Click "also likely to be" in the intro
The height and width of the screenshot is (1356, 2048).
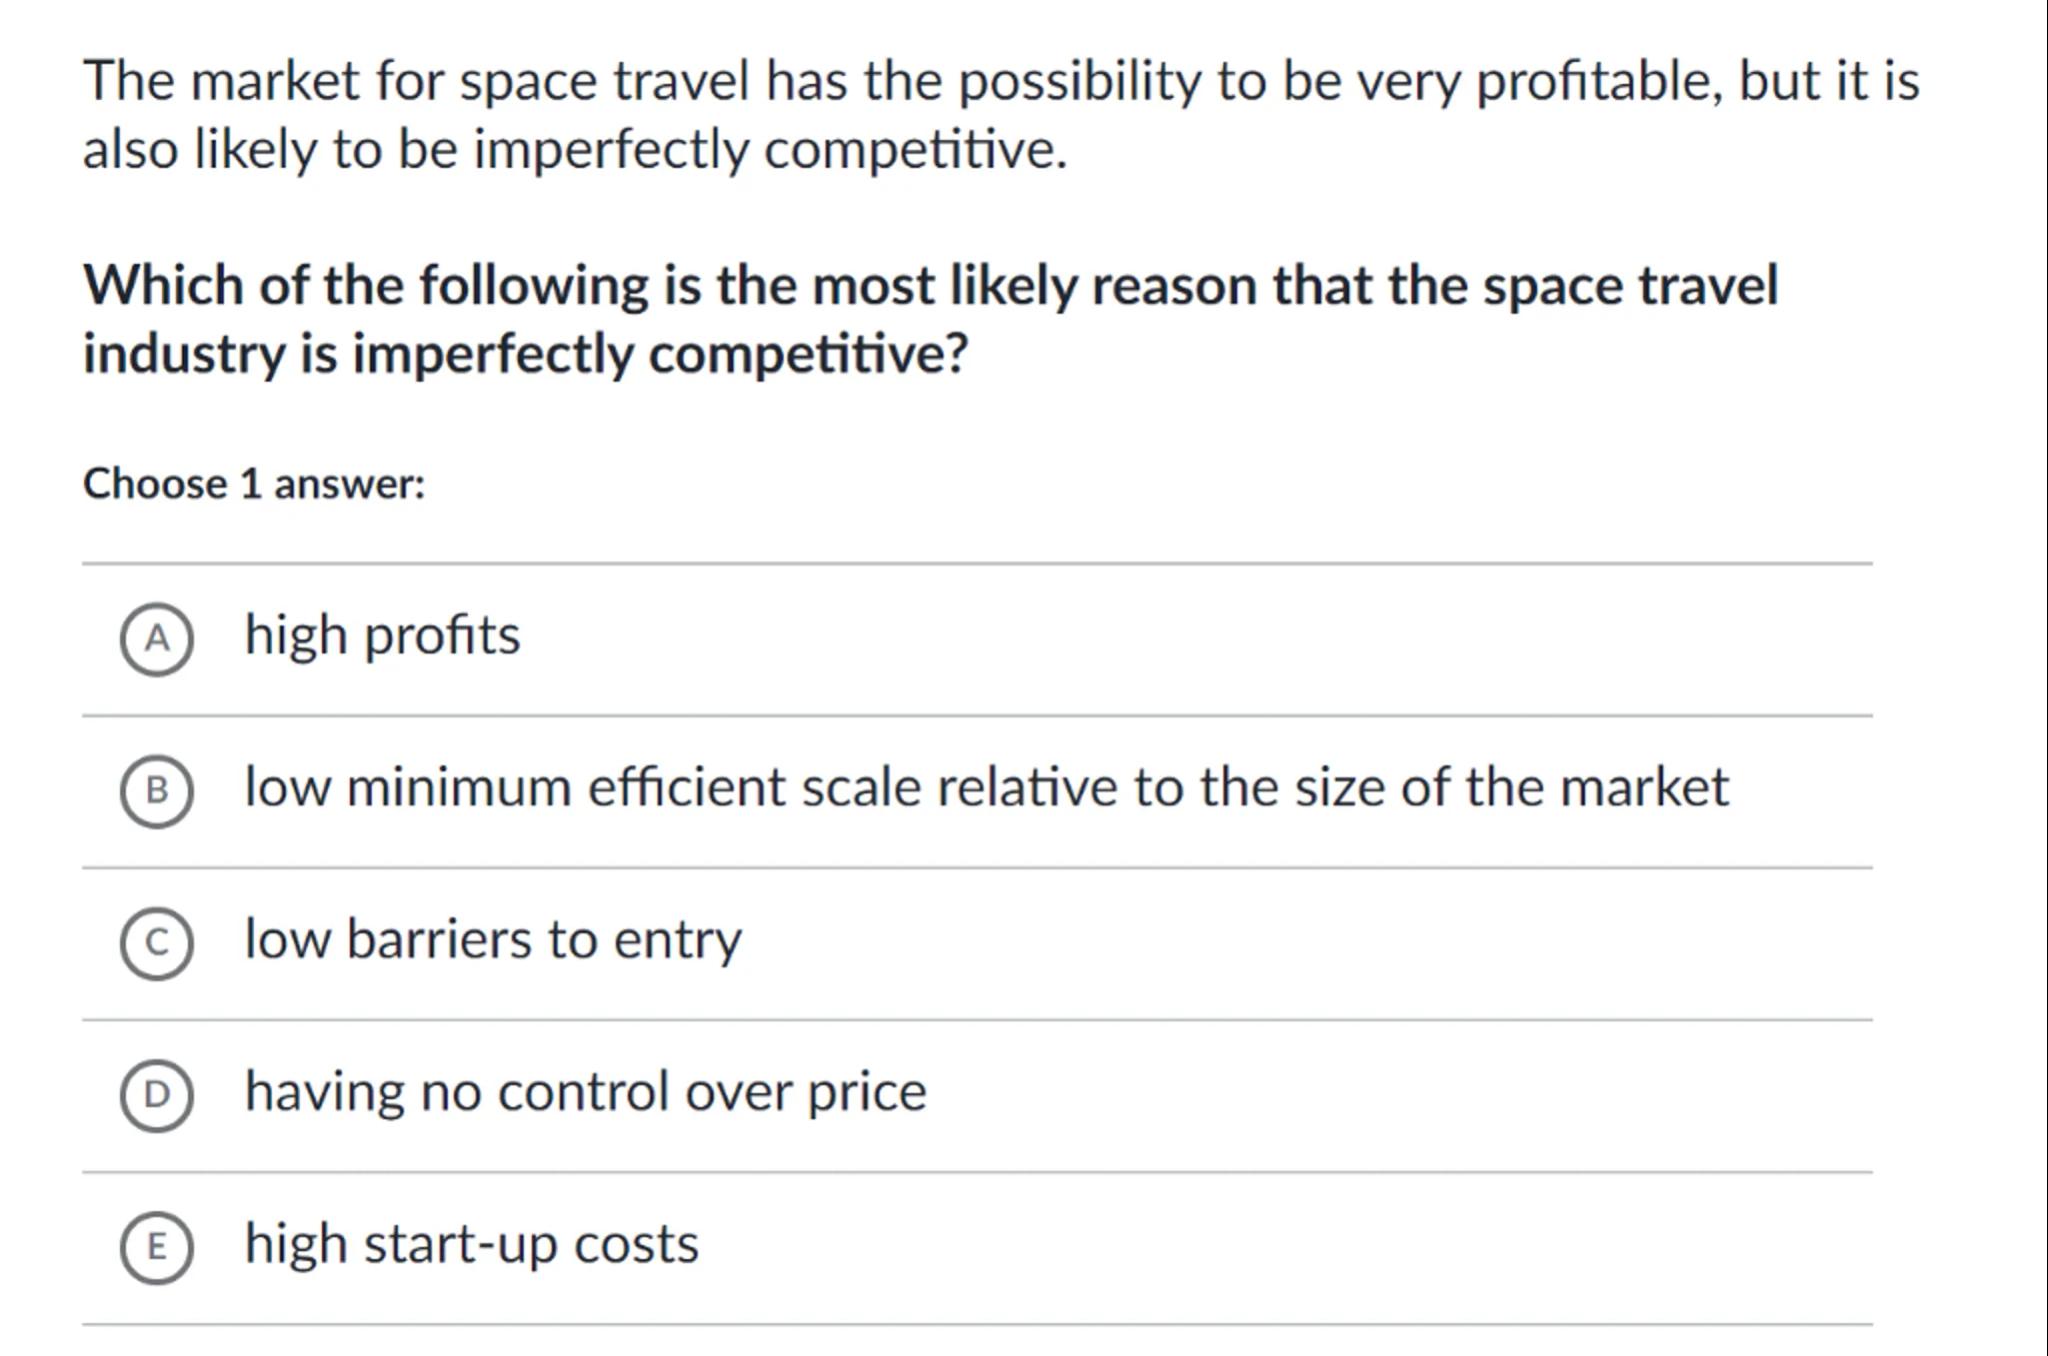[270, 150]
